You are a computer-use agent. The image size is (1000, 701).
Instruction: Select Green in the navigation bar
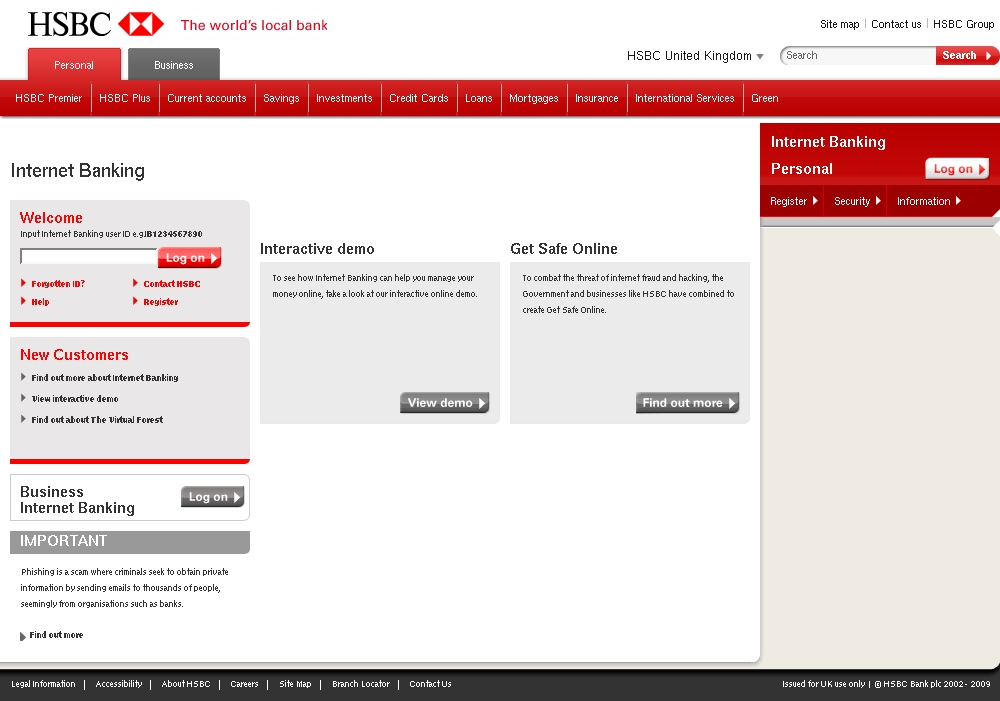[x=765, y=98]
